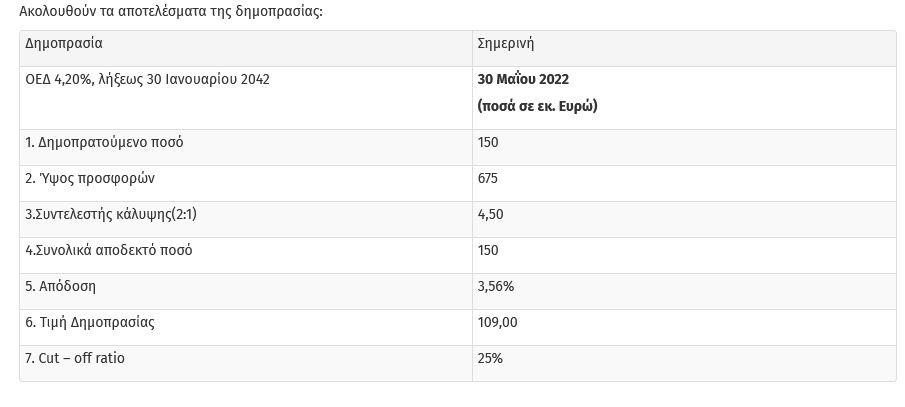
Task: Click value 150 in the Δημοπρατούμενο ποσό row
Action: point(488,142)
